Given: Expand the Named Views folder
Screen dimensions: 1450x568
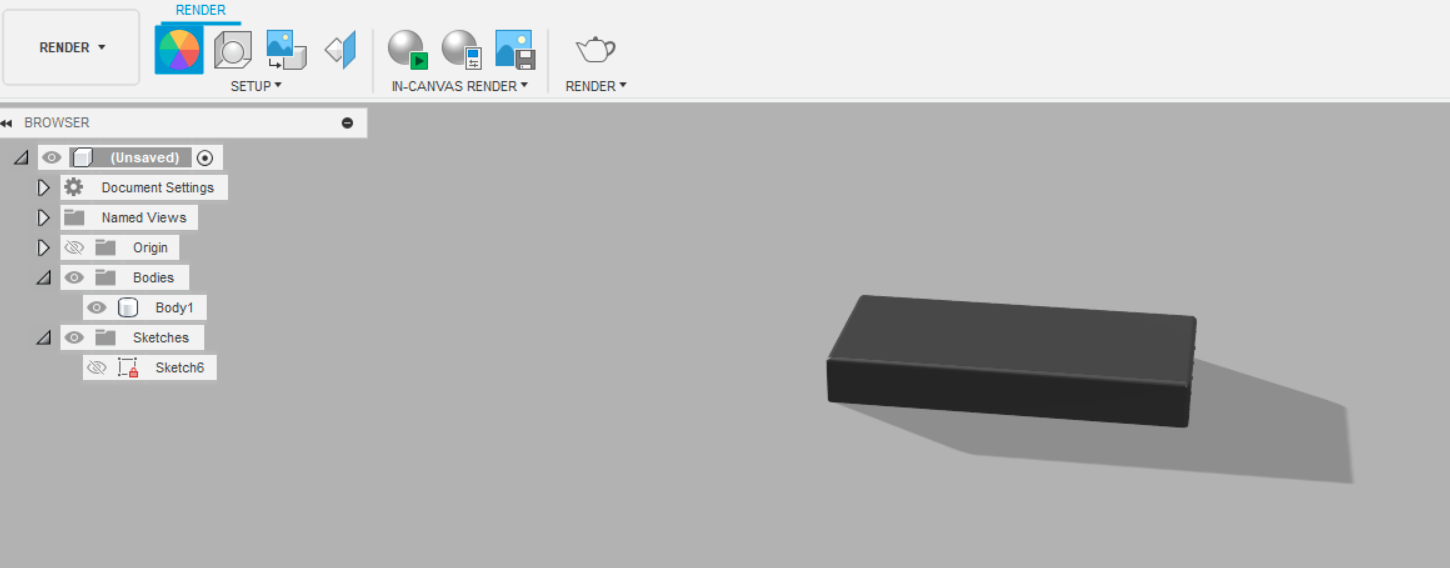Looking at the screenshot, I should click(x=43, y=218).
